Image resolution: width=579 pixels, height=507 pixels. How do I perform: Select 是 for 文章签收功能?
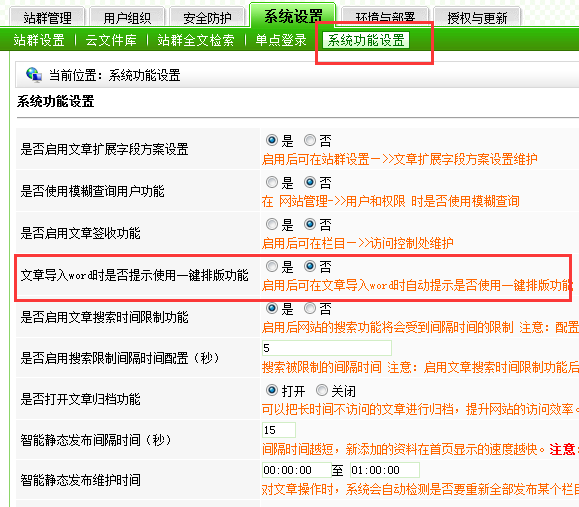point(272,224)
